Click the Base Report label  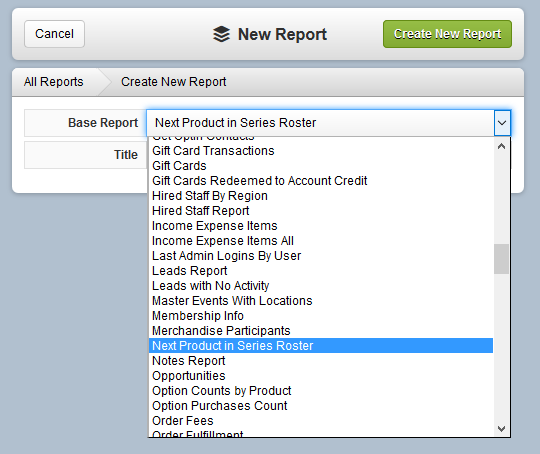(x=103, y=123)
